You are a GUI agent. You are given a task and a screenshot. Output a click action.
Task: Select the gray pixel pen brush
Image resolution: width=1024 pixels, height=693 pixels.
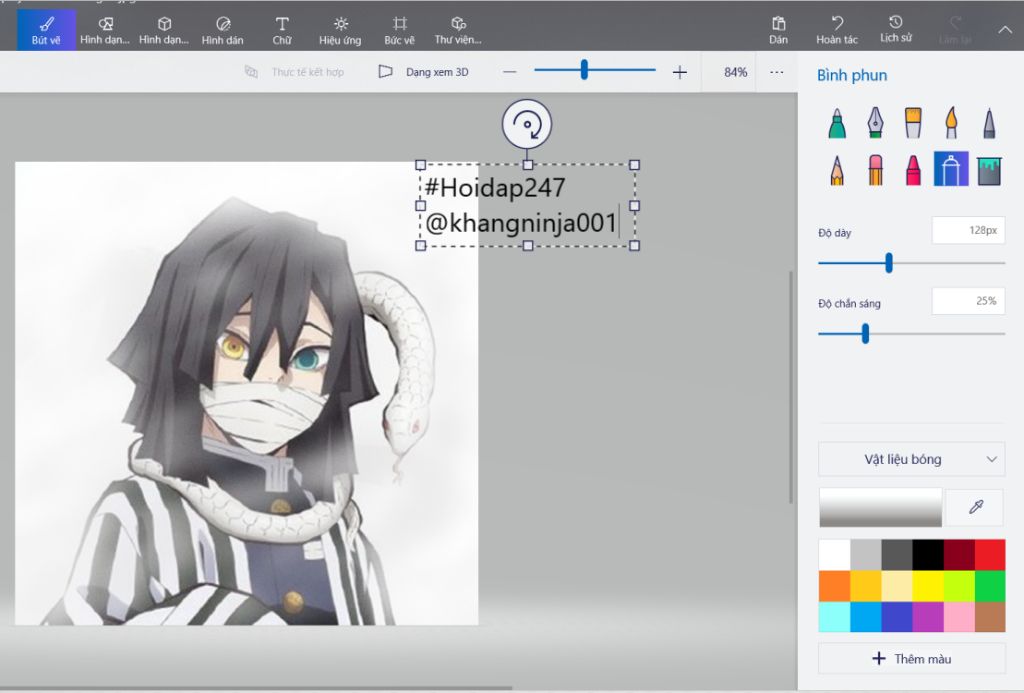(x=989, y=122)
